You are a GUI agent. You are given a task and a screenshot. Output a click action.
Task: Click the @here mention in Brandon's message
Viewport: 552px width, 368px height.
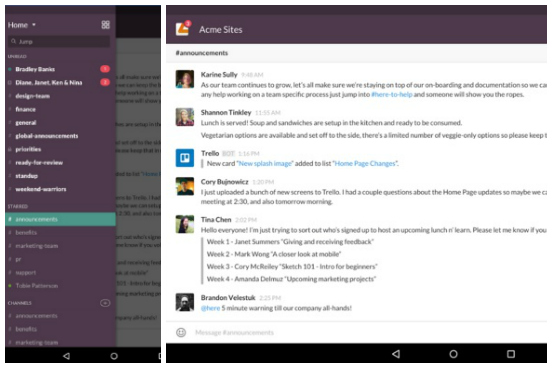click(x=211, y=308)
